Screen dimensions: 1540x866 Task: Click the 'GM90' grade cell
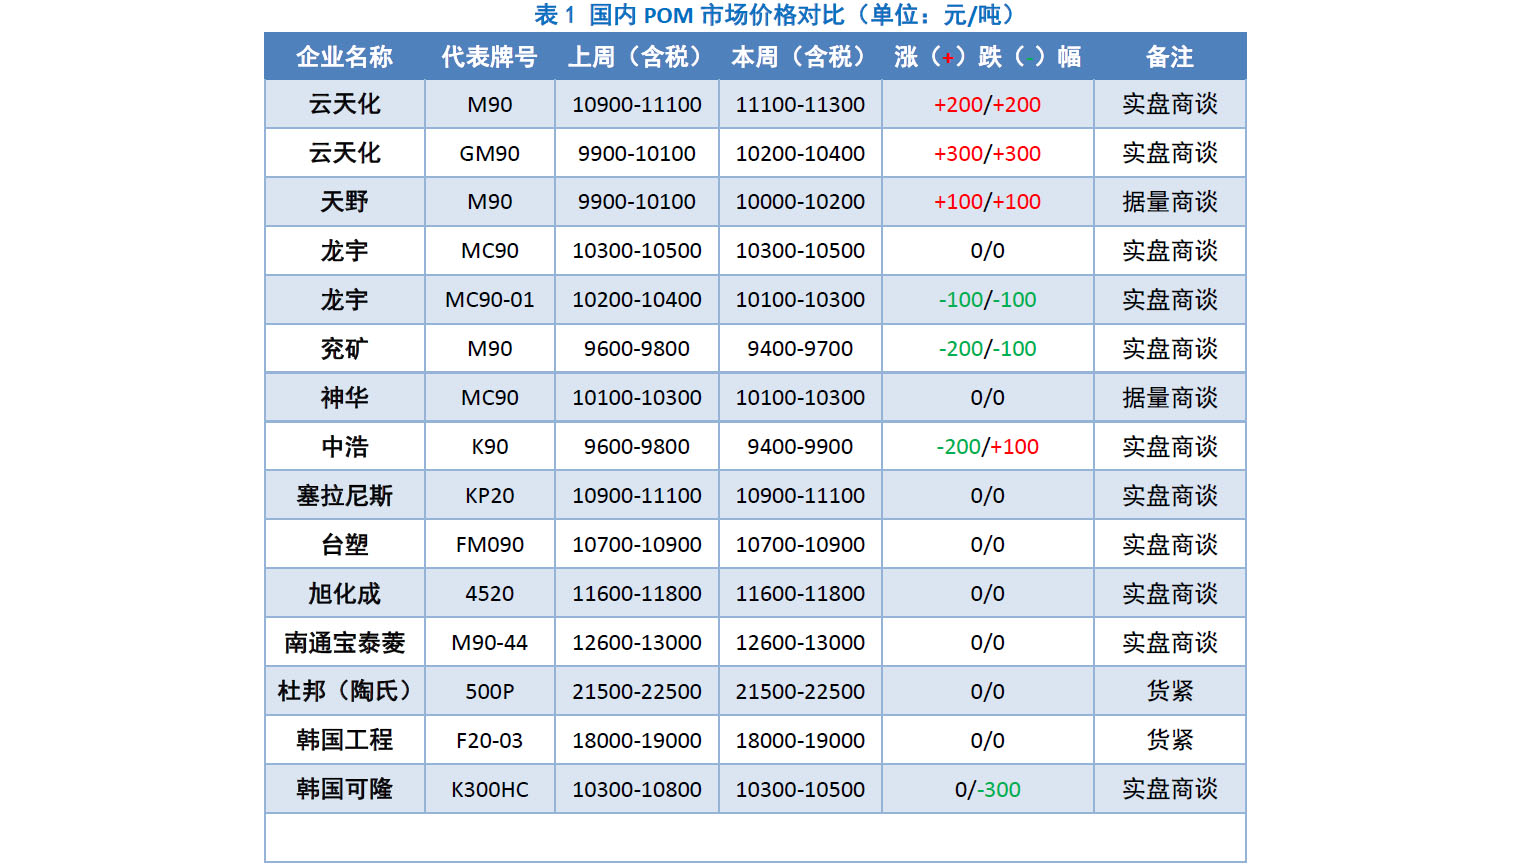pyautogui.click(x=490, y=153)
